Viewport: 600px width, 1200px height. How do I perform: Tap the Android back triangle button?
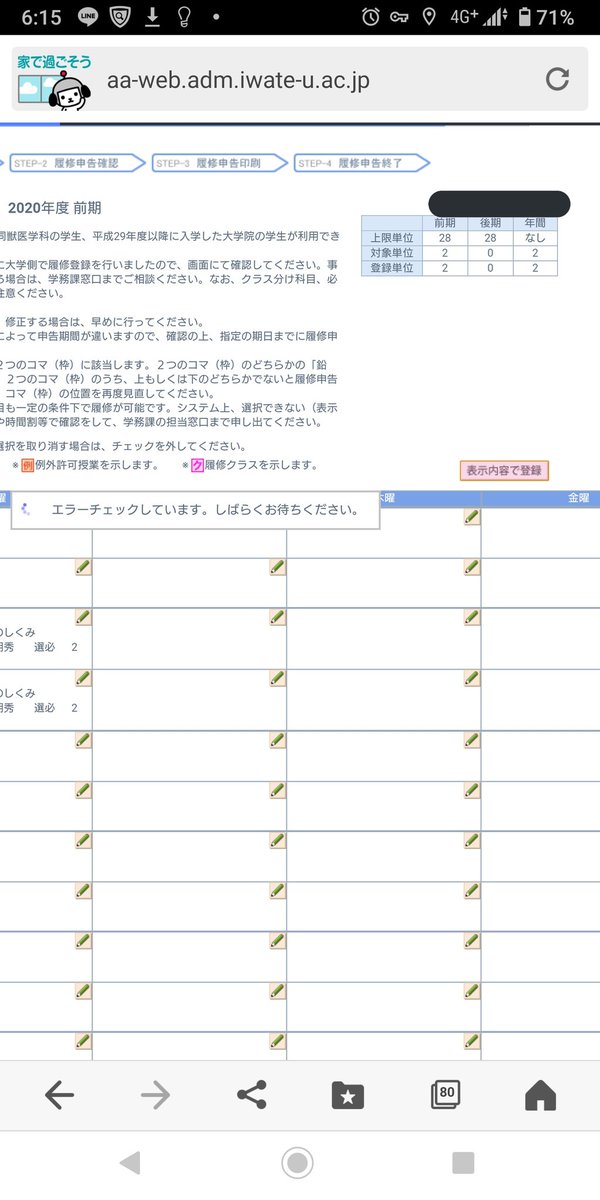130,1162
